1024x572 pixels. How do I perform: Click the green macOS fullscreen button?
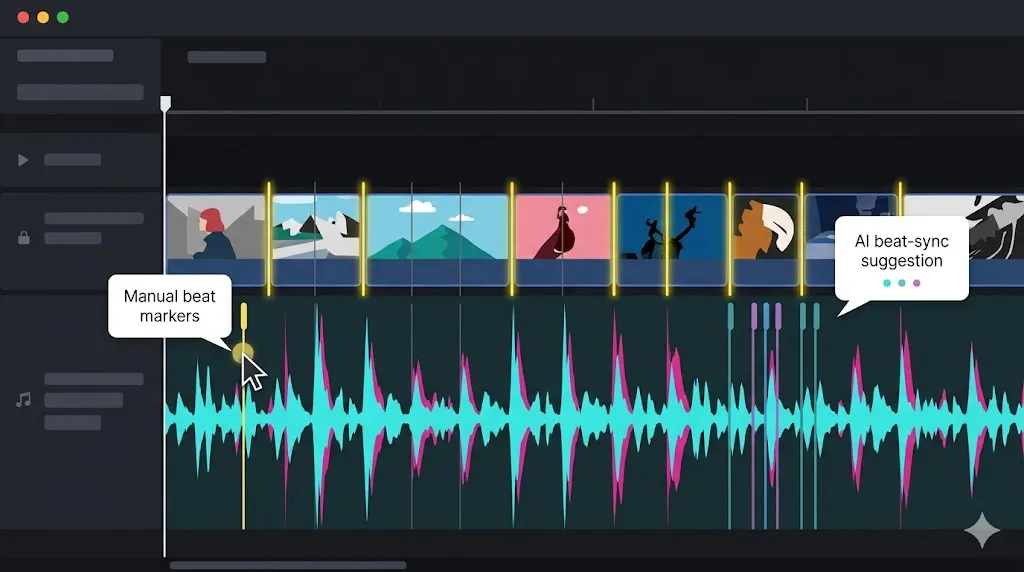63,17
